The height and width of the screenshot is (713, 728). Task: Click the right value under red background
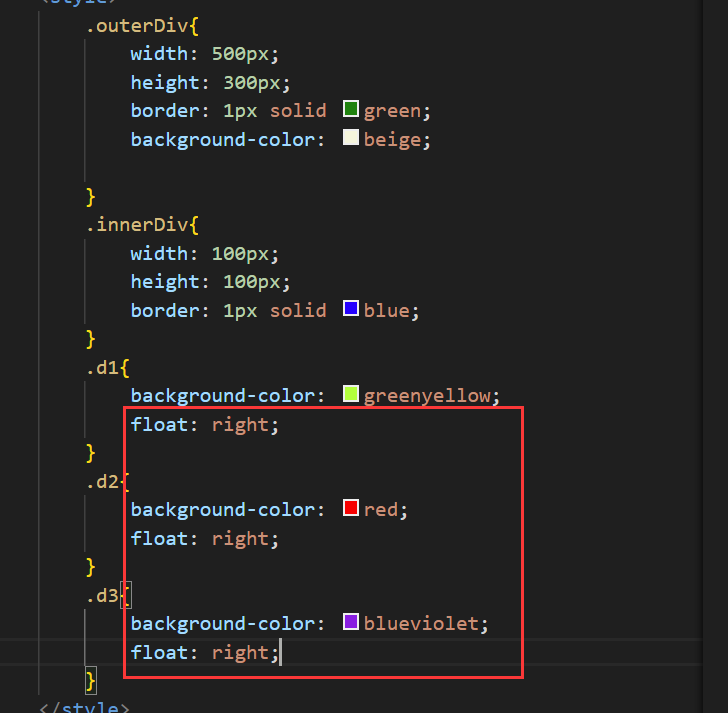[x=240, y=538]
